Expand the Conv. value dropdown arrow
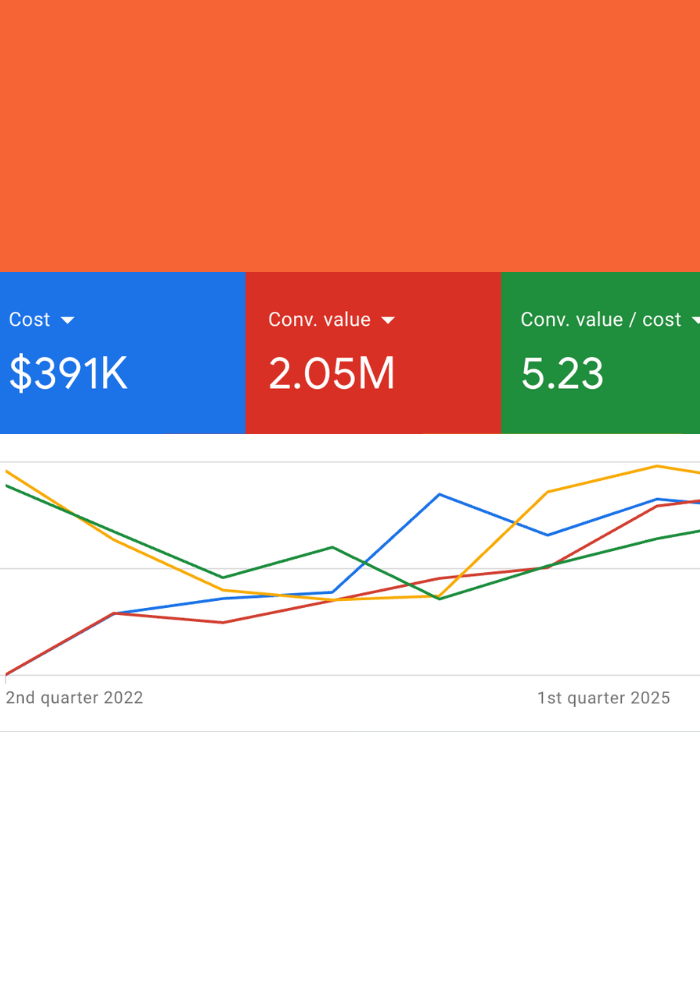 388,320
